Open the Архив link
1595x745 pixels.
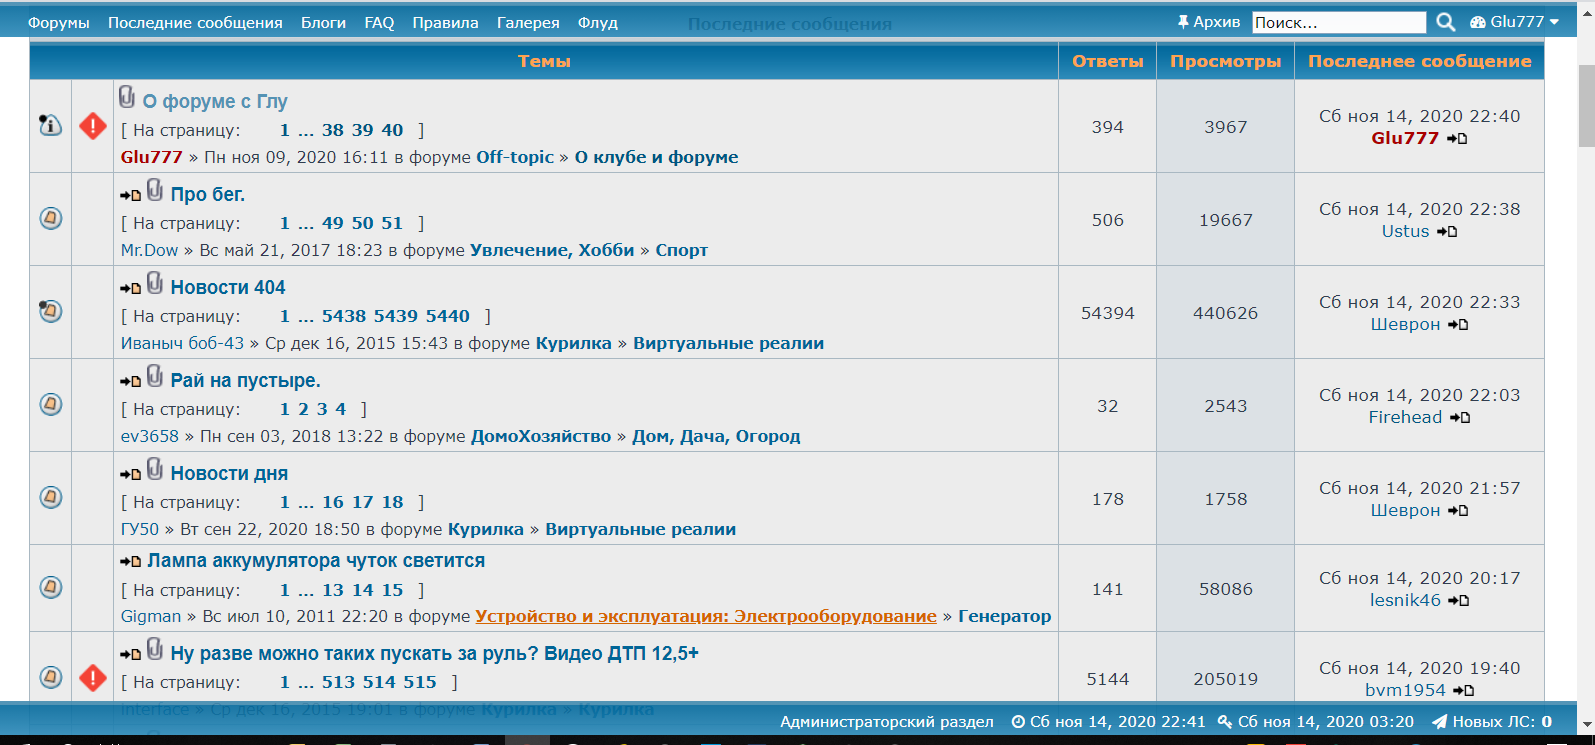coord(1208,22)
